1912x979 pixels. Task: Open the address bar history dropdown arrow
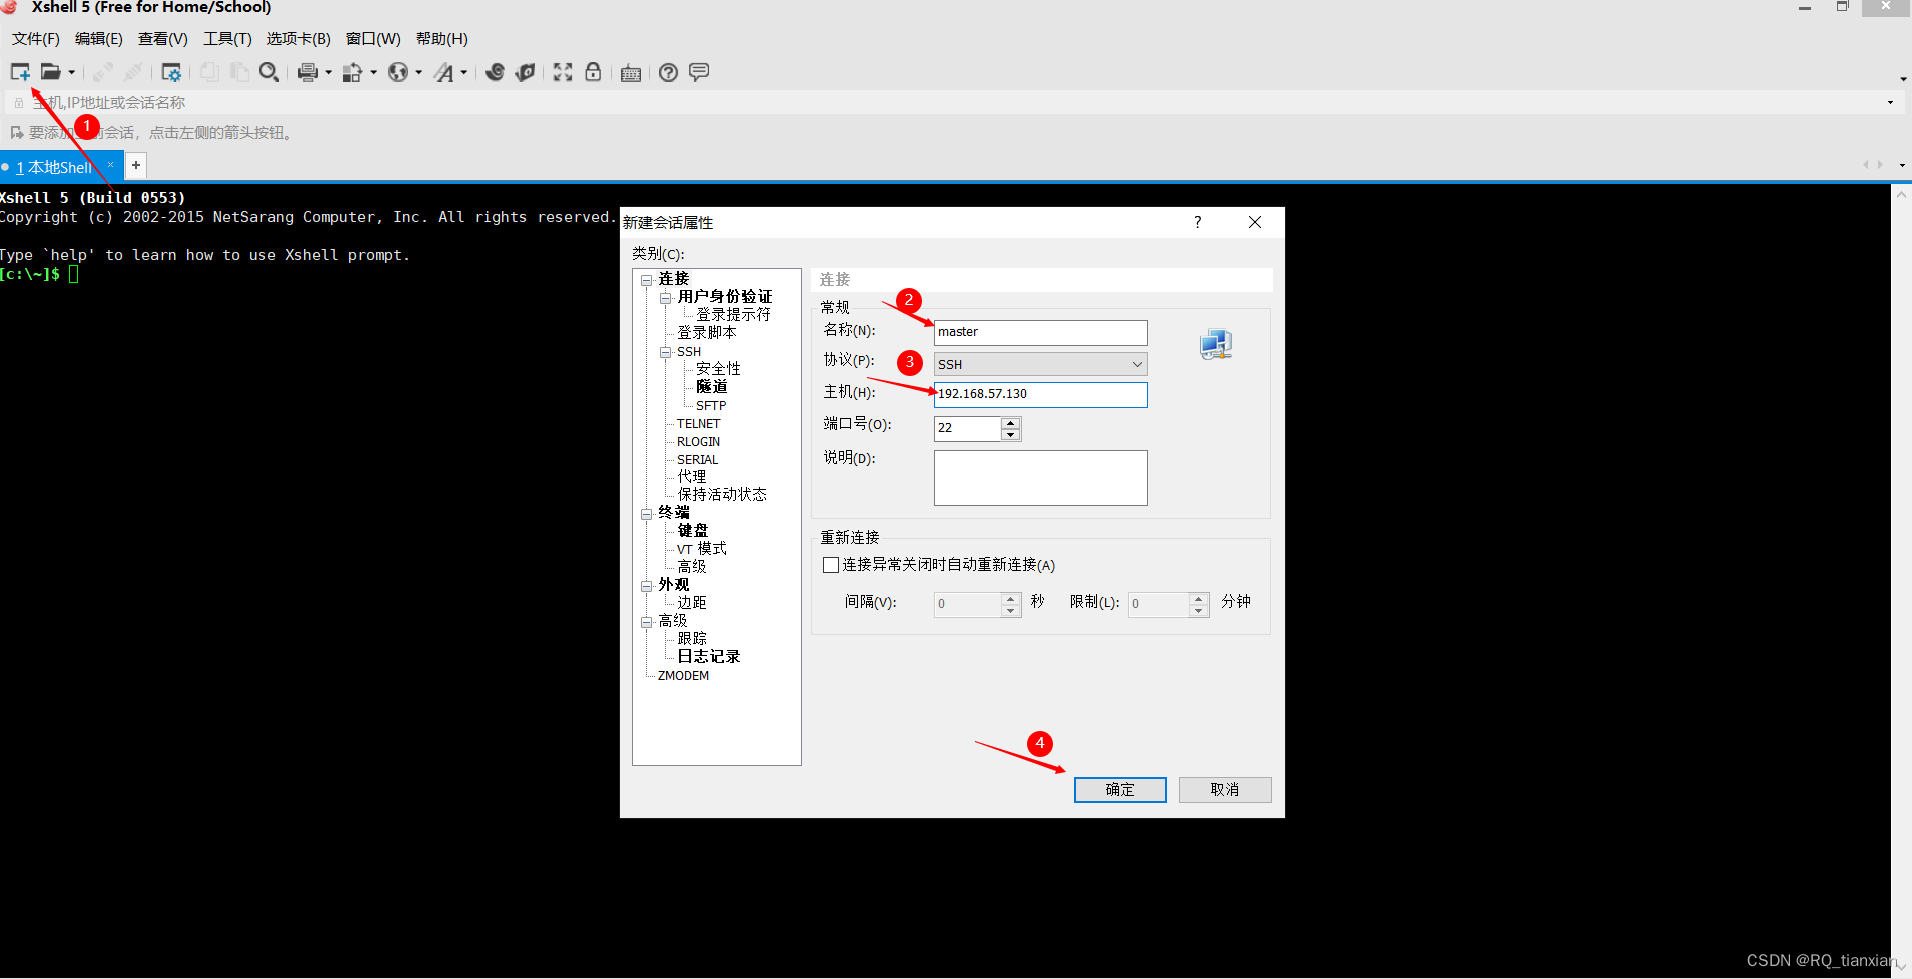[x=1890, y=102]
